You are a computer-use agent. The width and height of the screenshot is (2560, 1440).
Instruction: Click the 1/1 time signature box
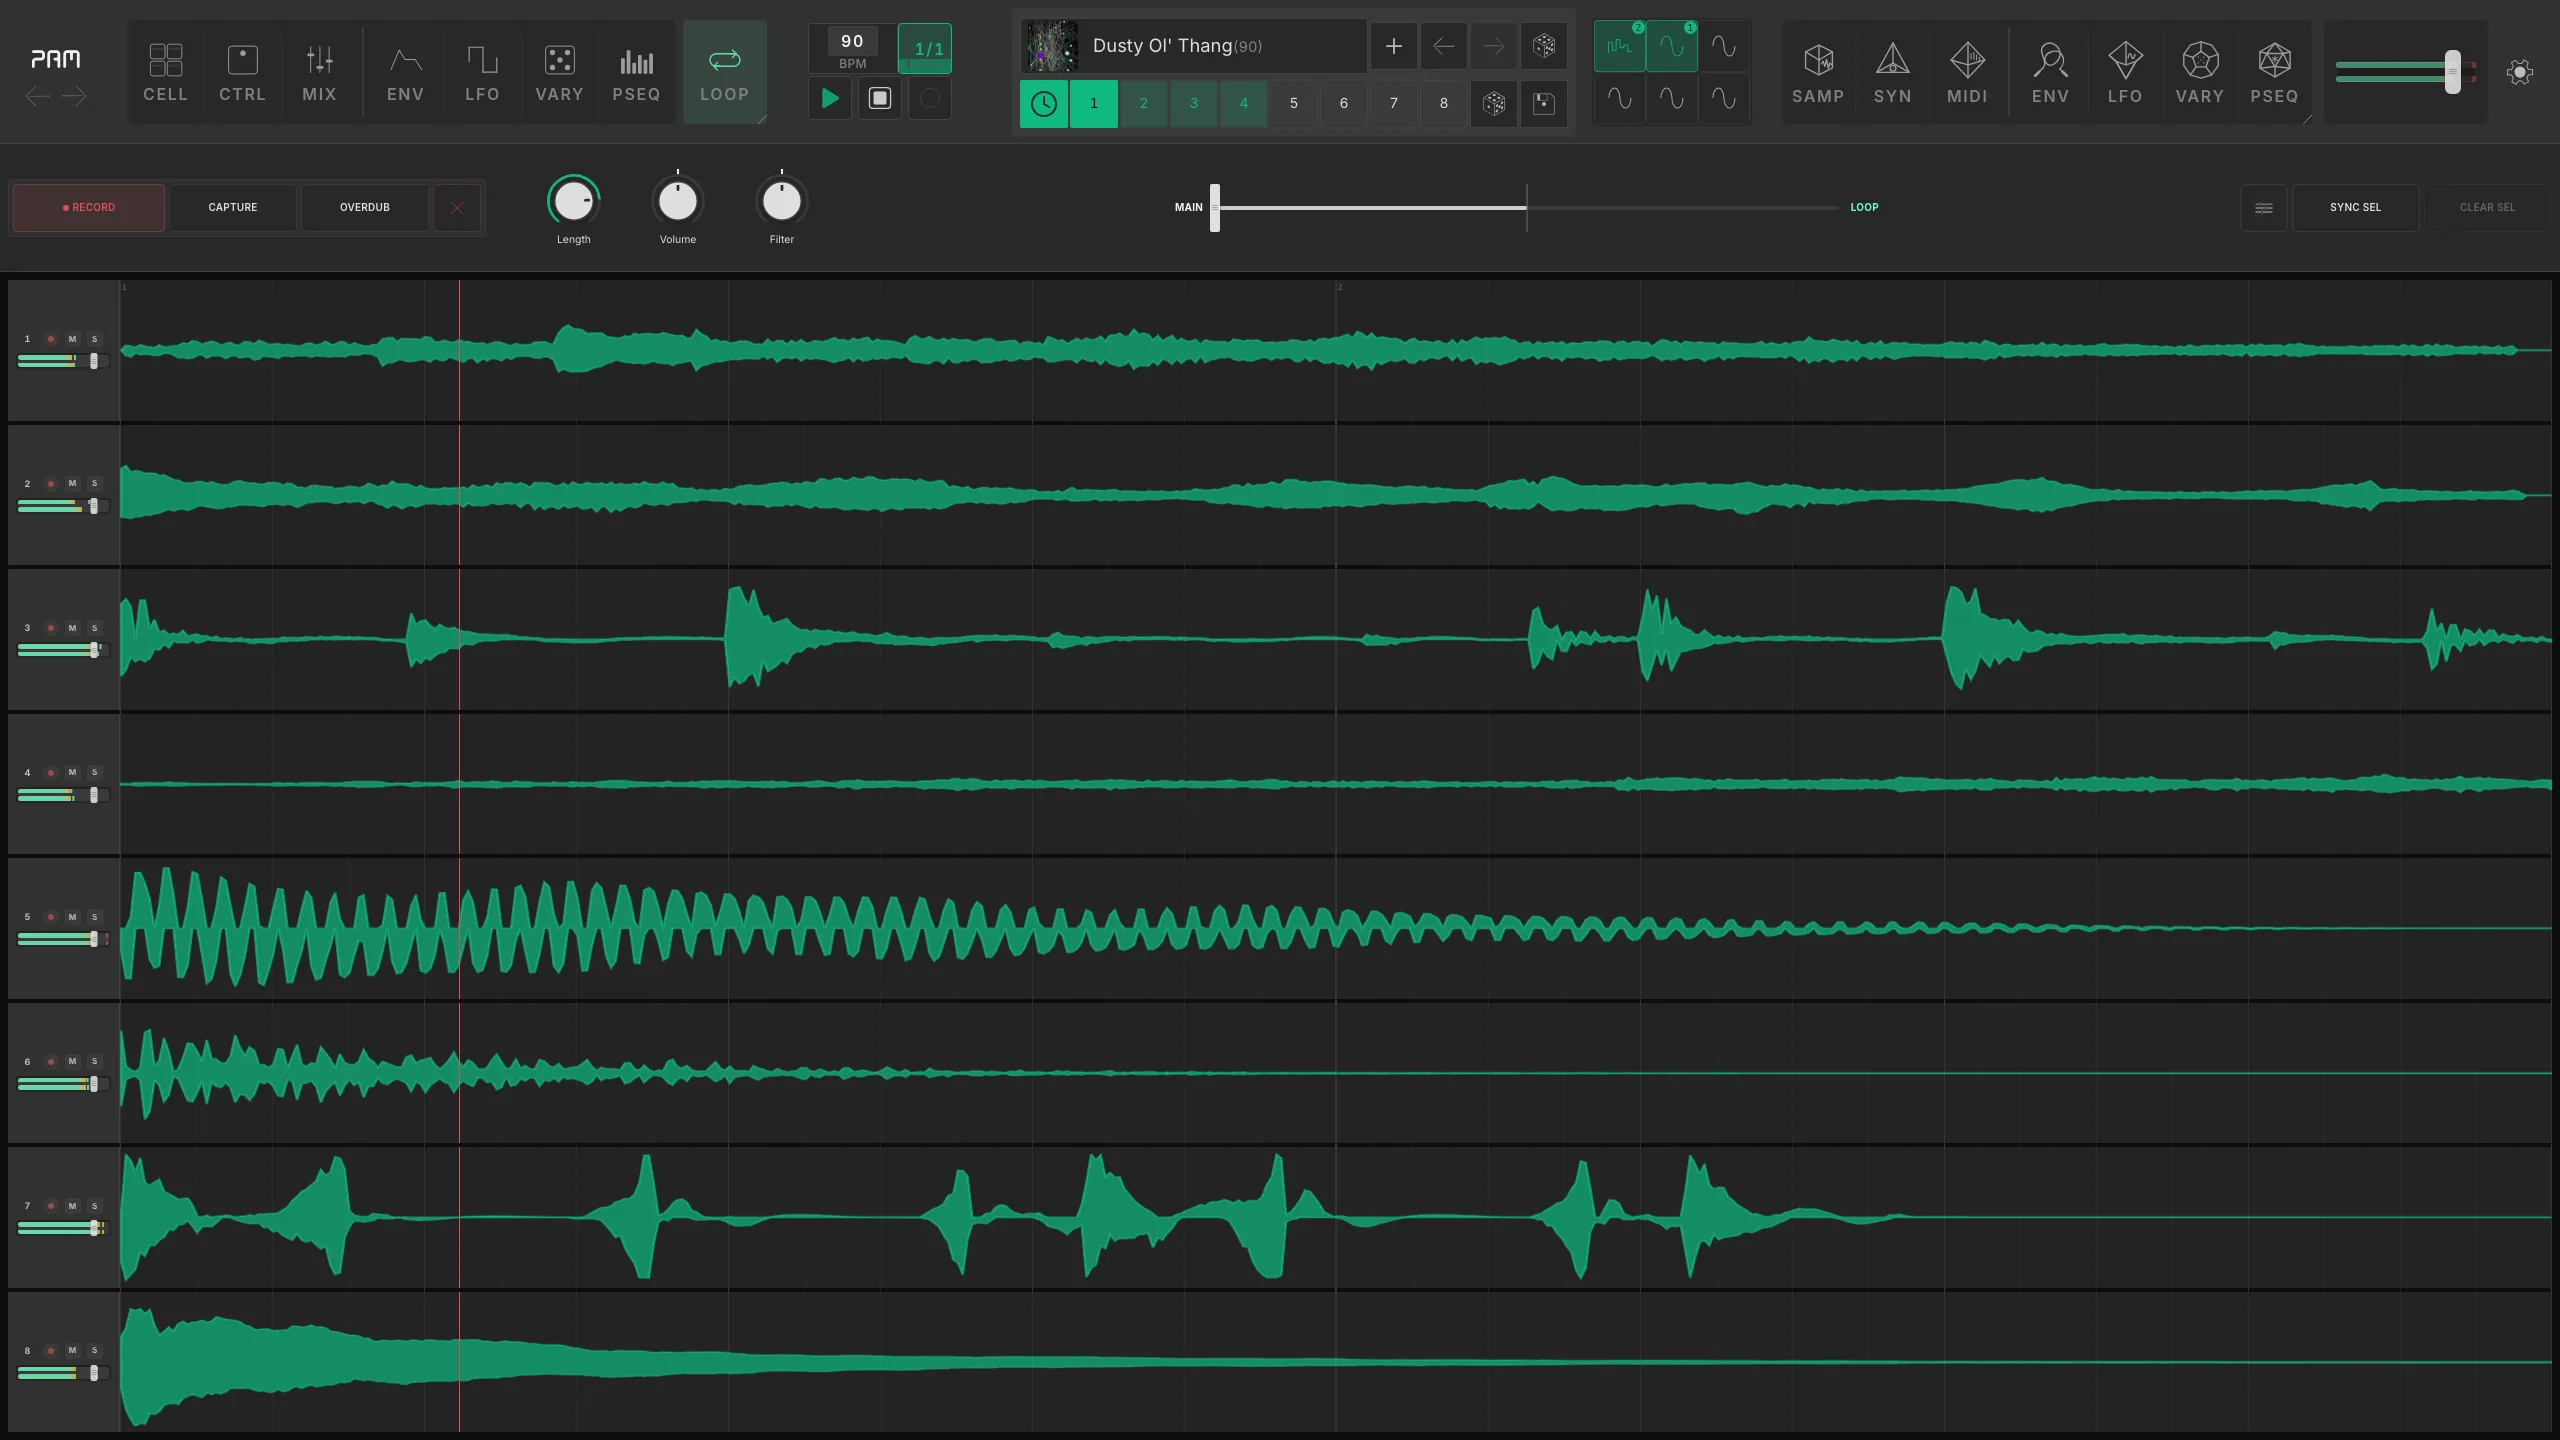(926, 48)
